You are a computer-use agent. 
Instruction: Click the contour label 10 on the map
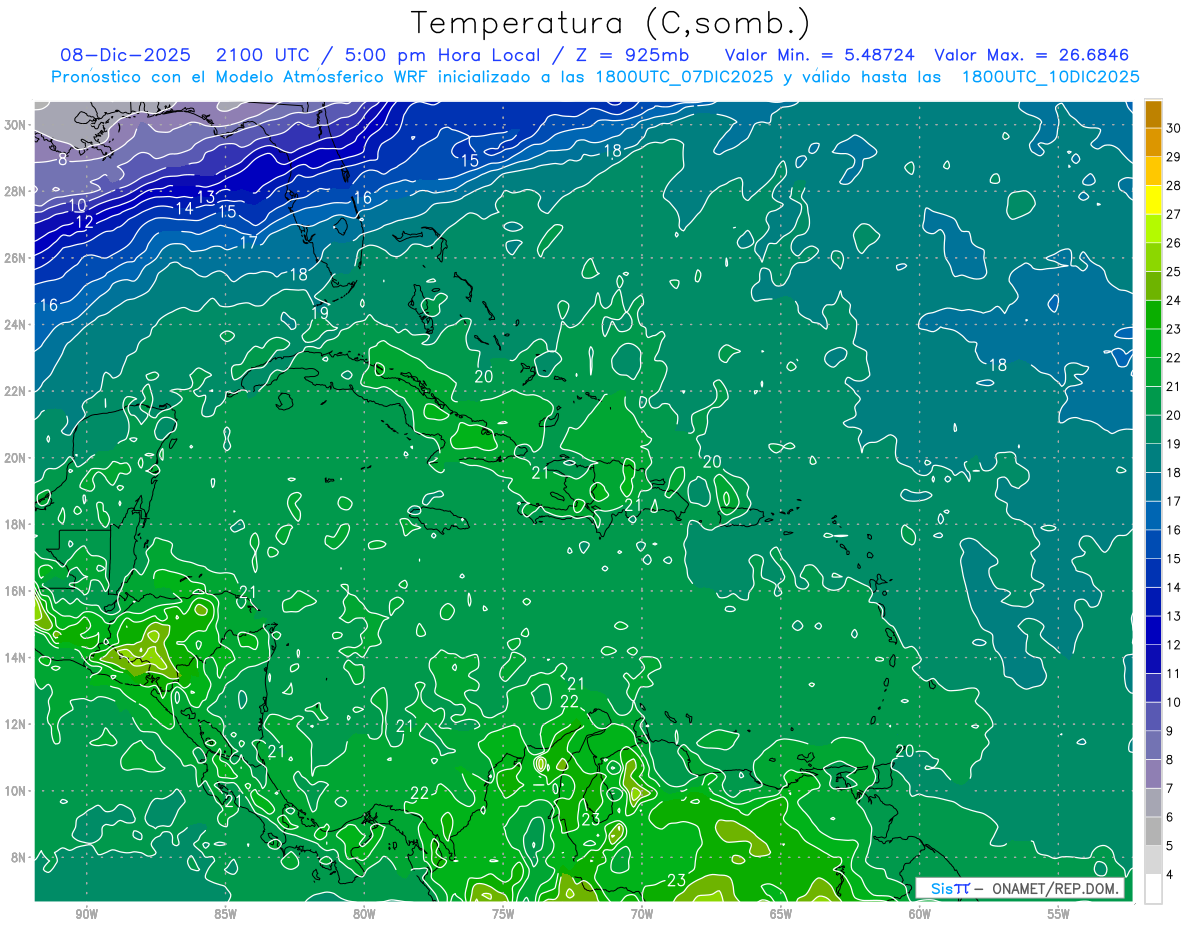coord(77,205)
